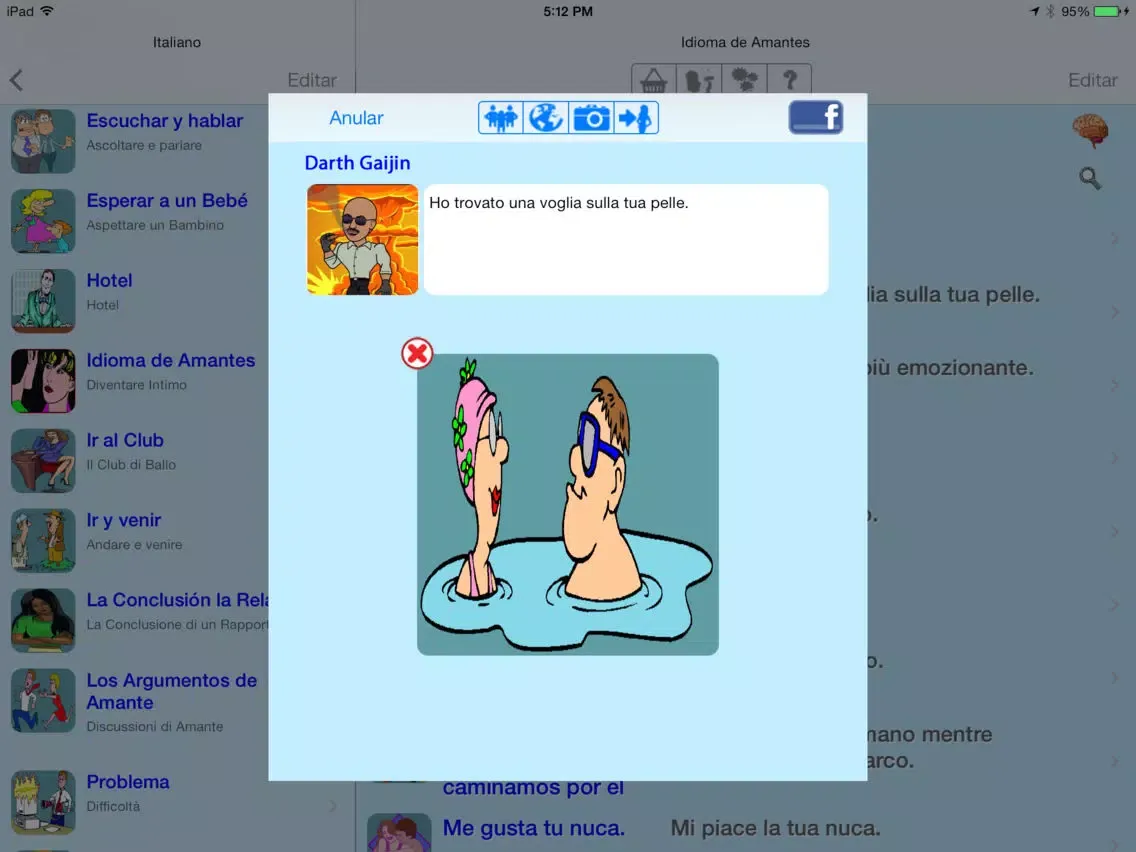Tap the question mark help icon
This screenshot has height=852, width=1136.
coord(789,80)
